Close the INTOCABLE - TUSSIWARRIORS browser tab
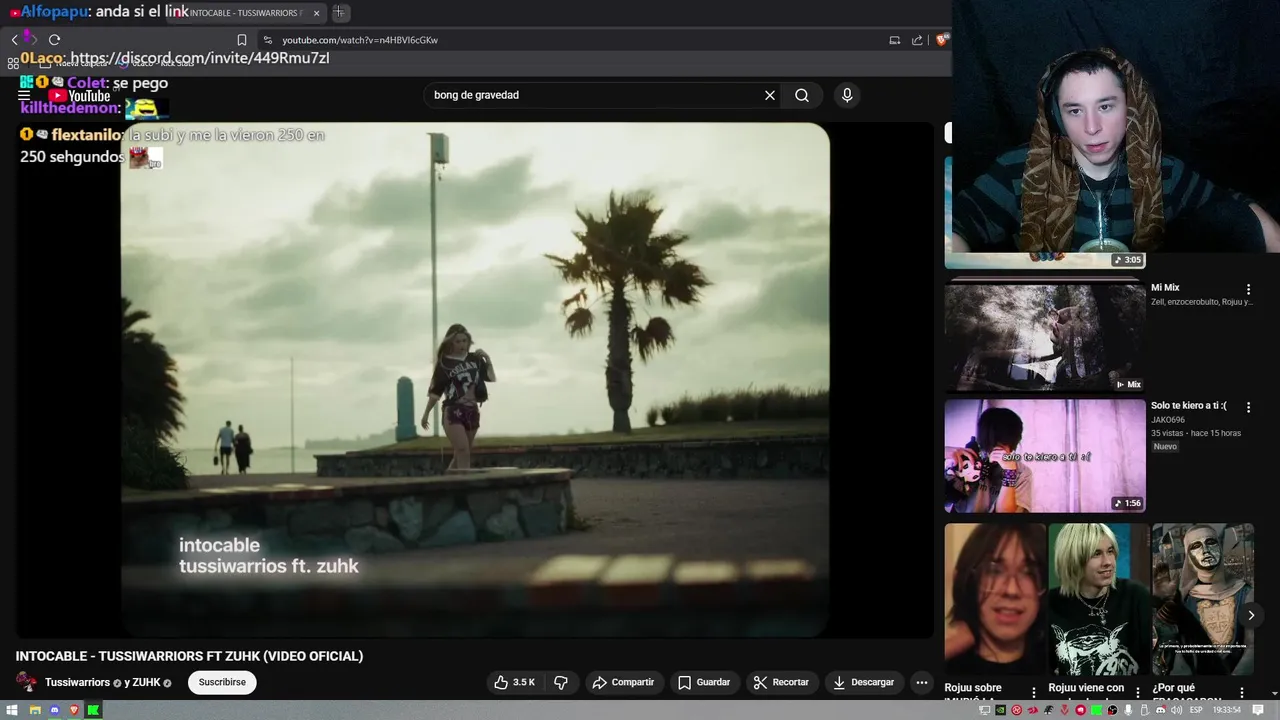Viewport: 1280px width, 720px height. point(317,12)
